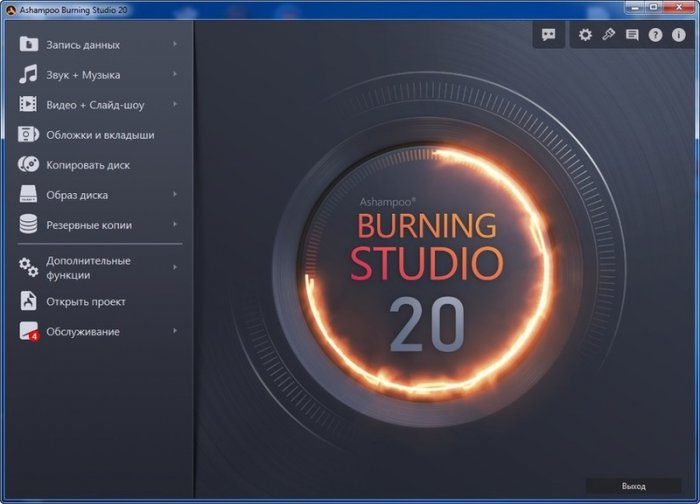This screenshot has height=504, width=700.
Task: Choose the Копировать диск menu entry
Action: 88,165
